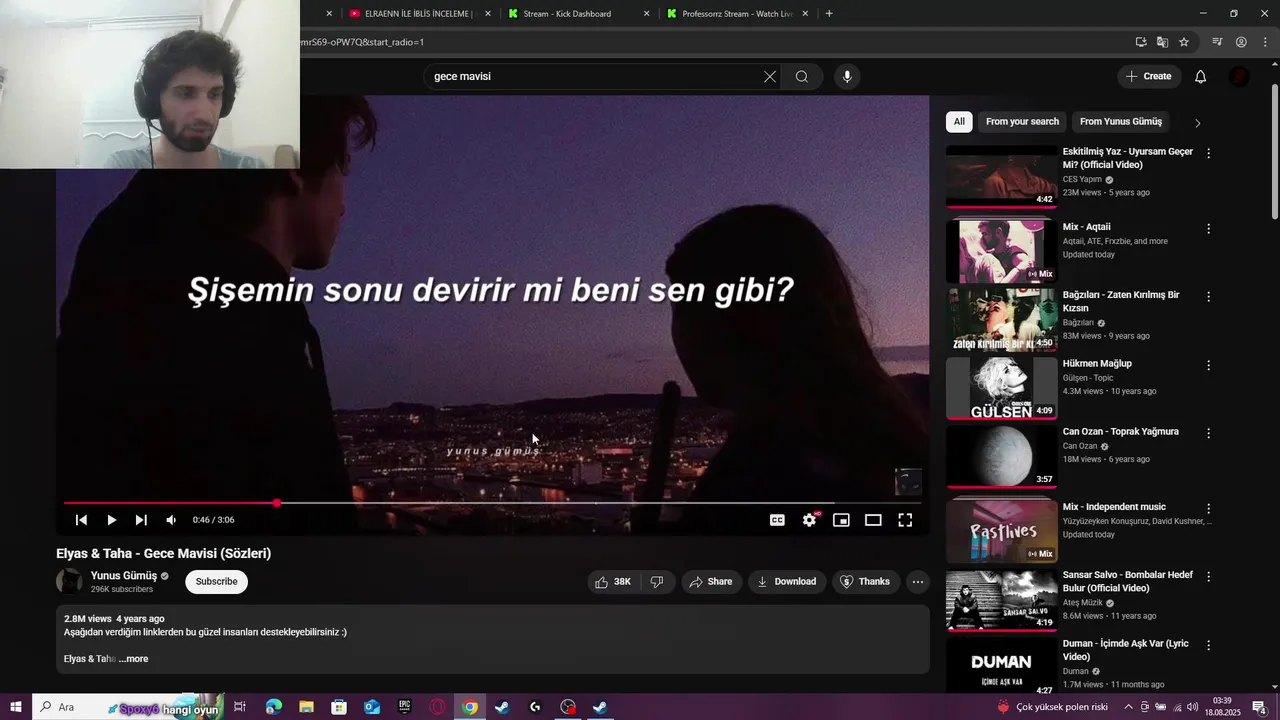1280x720 pixels.
Task: Open options for Duman lyric video
Action: (x=1208, y=646)
